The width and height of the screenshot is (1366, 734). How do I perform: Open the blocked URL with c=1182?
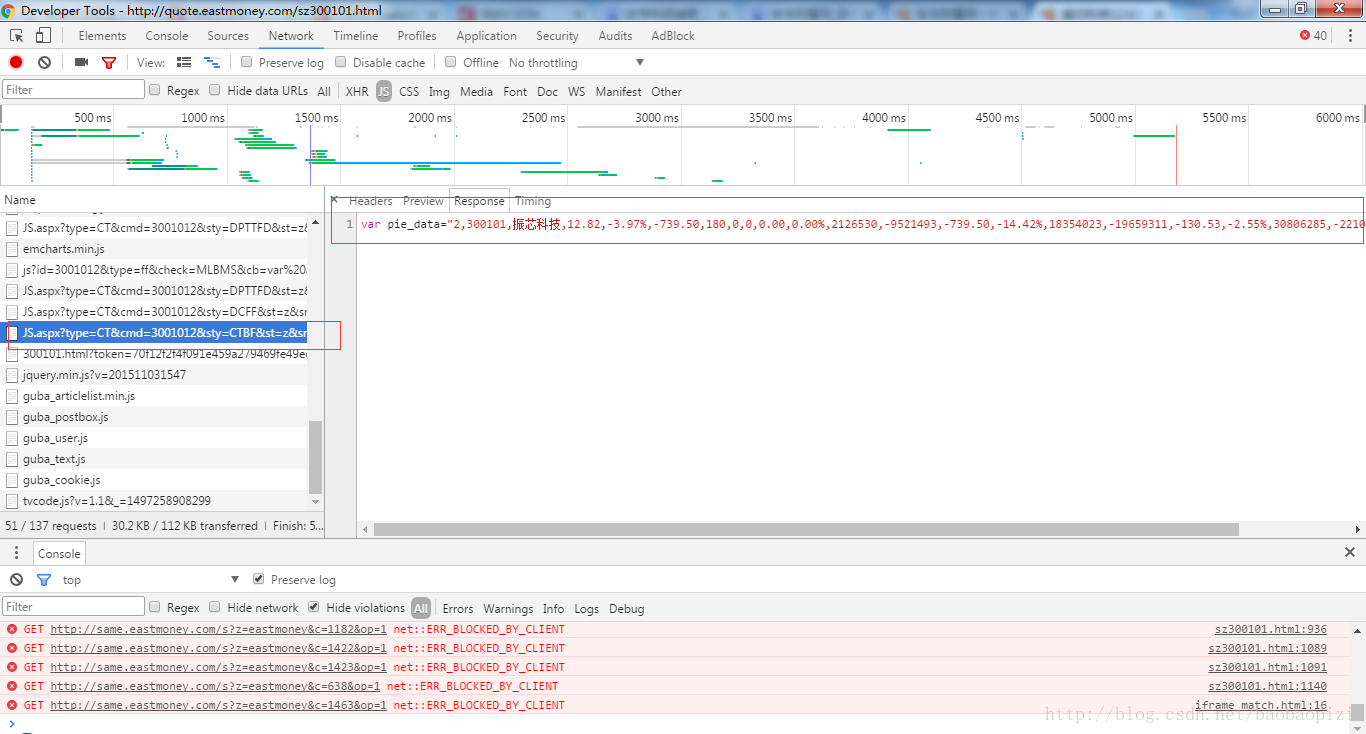[x=218, y=629]
